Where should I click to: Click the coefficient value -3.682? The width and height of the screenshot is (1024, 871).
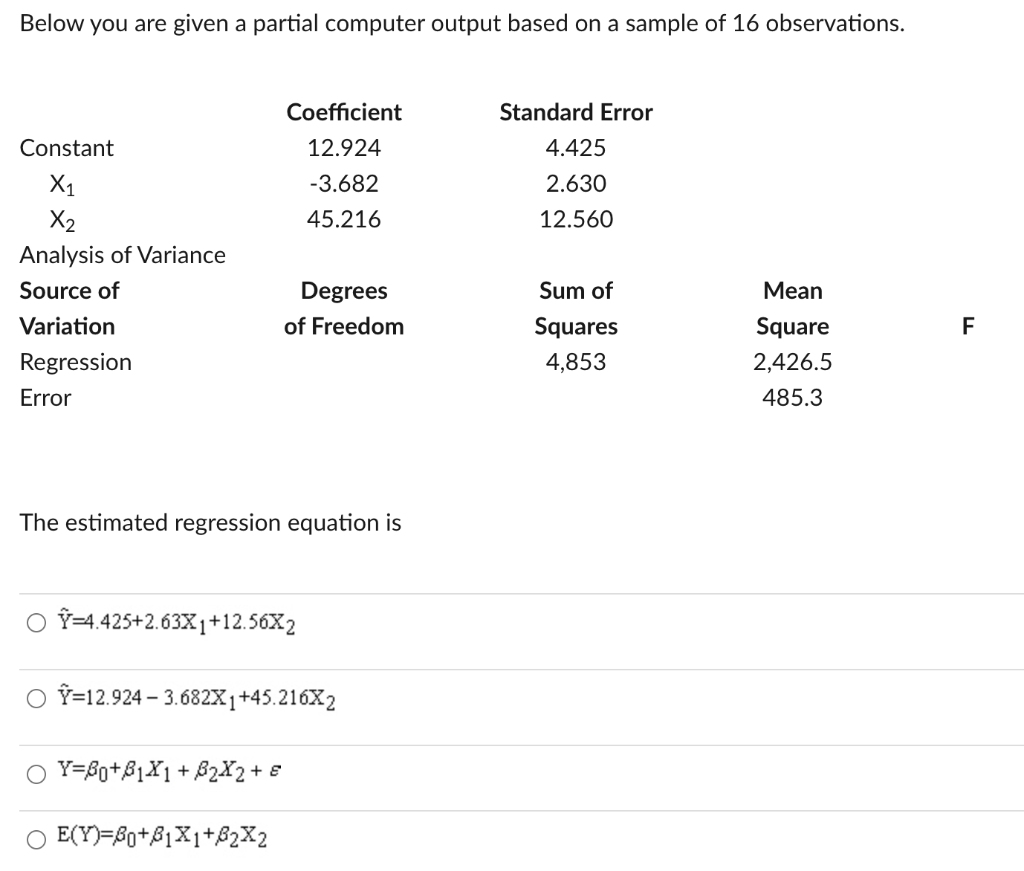tap(344, 183)
